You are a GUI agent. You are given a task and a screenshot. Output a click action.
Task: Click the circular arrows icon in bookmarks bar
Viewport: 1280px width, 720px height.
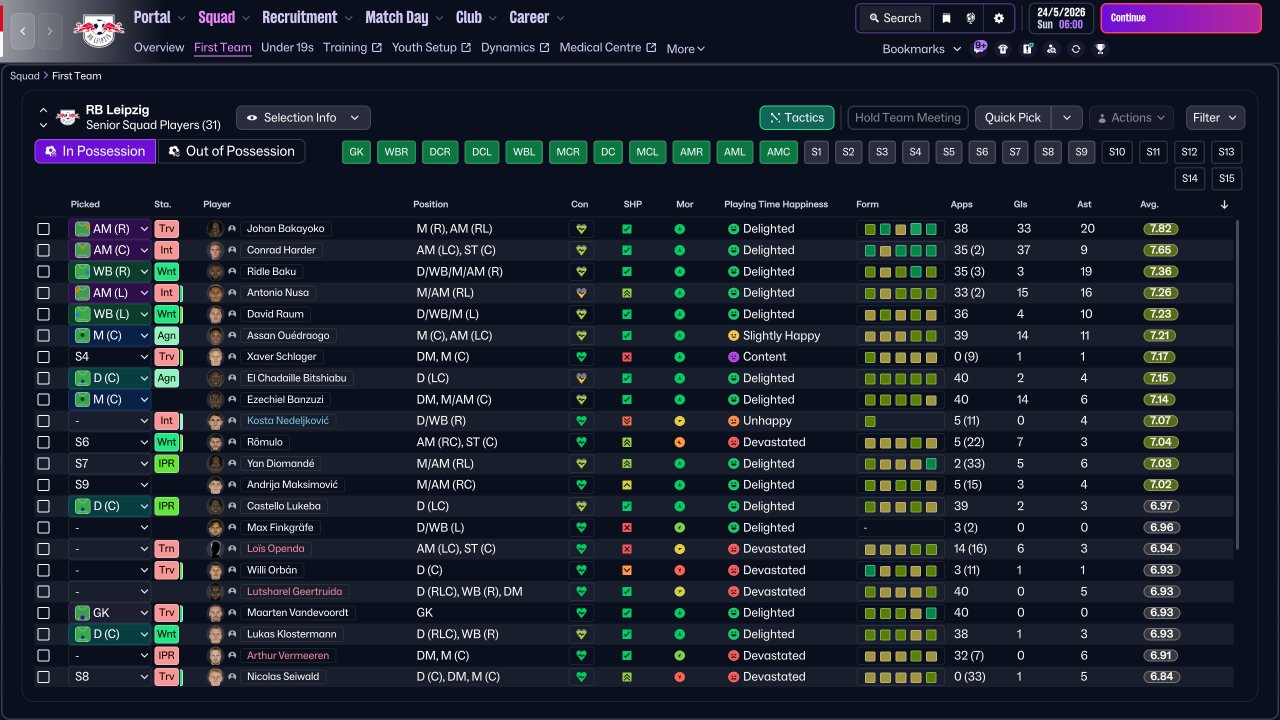tap(1075, 48)
